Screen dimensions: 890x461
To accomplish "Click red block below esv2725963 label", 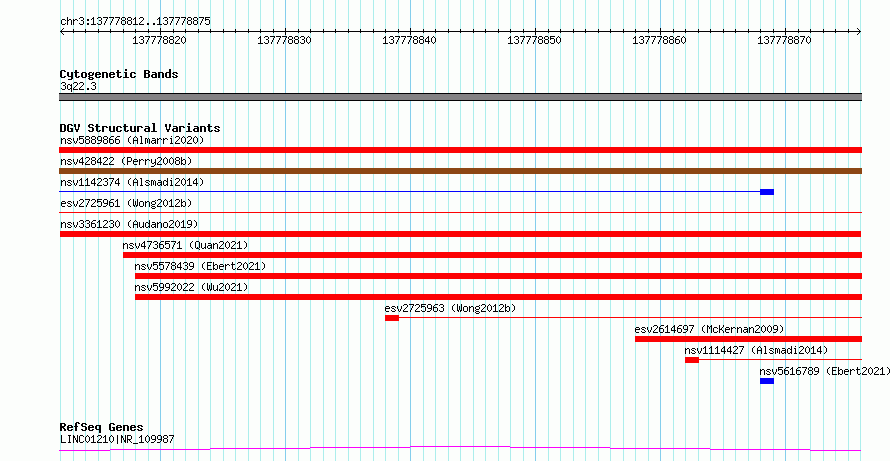I will tap(392, 318).
